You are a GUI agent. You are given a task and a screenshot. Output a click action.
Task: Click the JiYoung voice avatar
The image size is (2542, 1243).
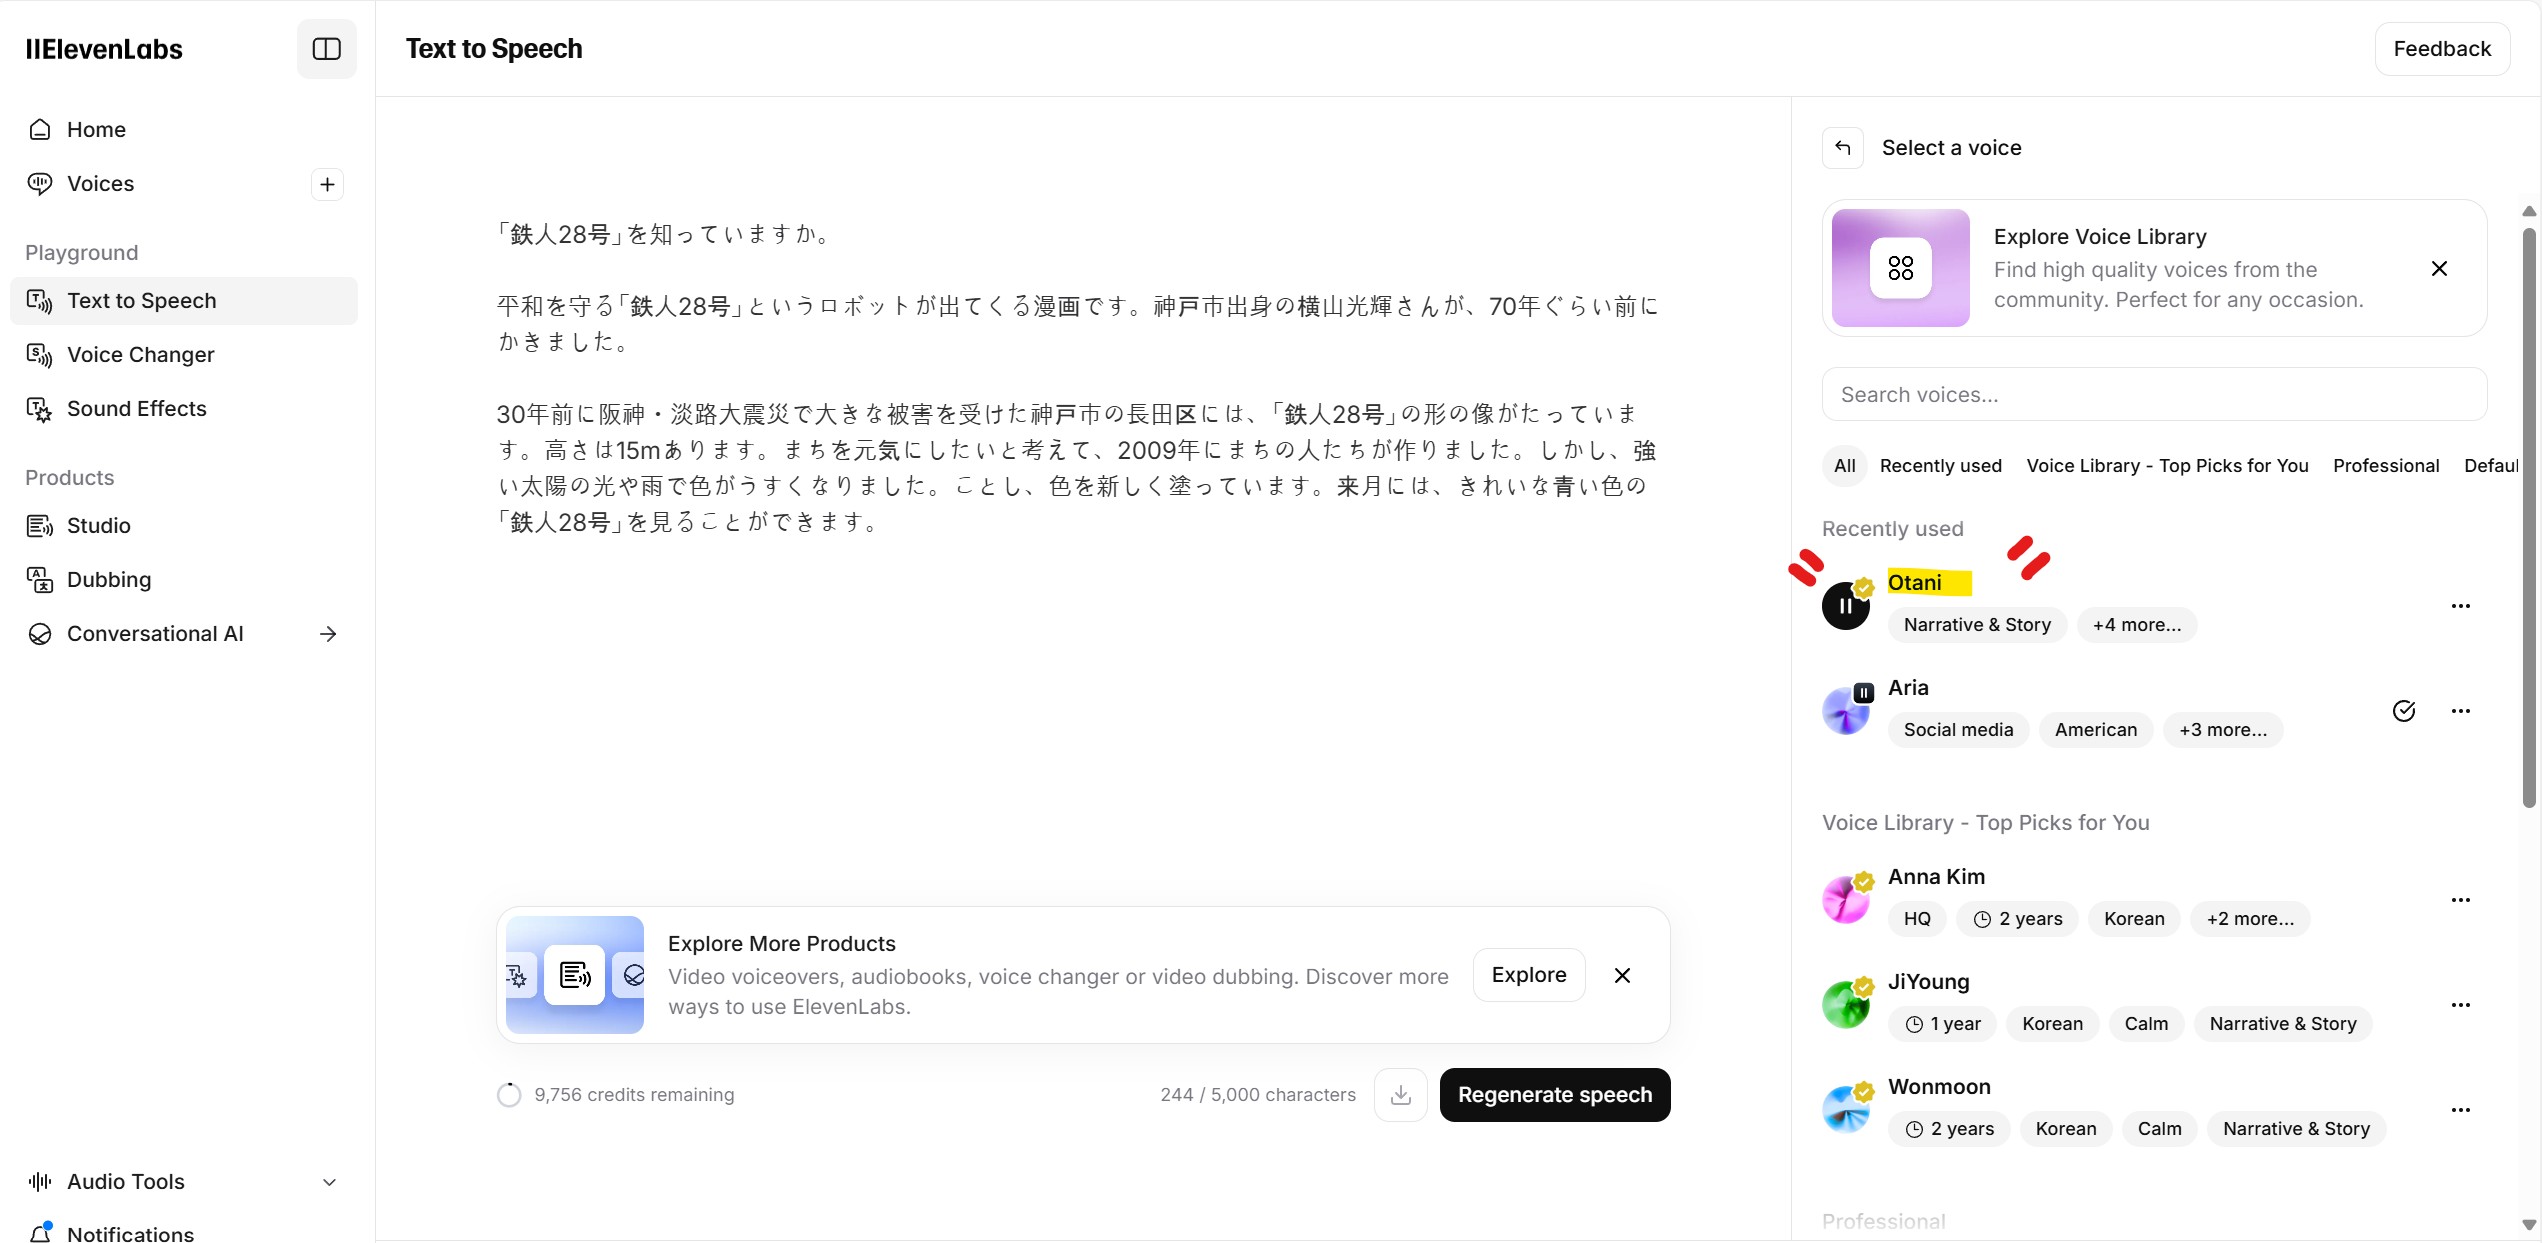tap(1845, 1005)
